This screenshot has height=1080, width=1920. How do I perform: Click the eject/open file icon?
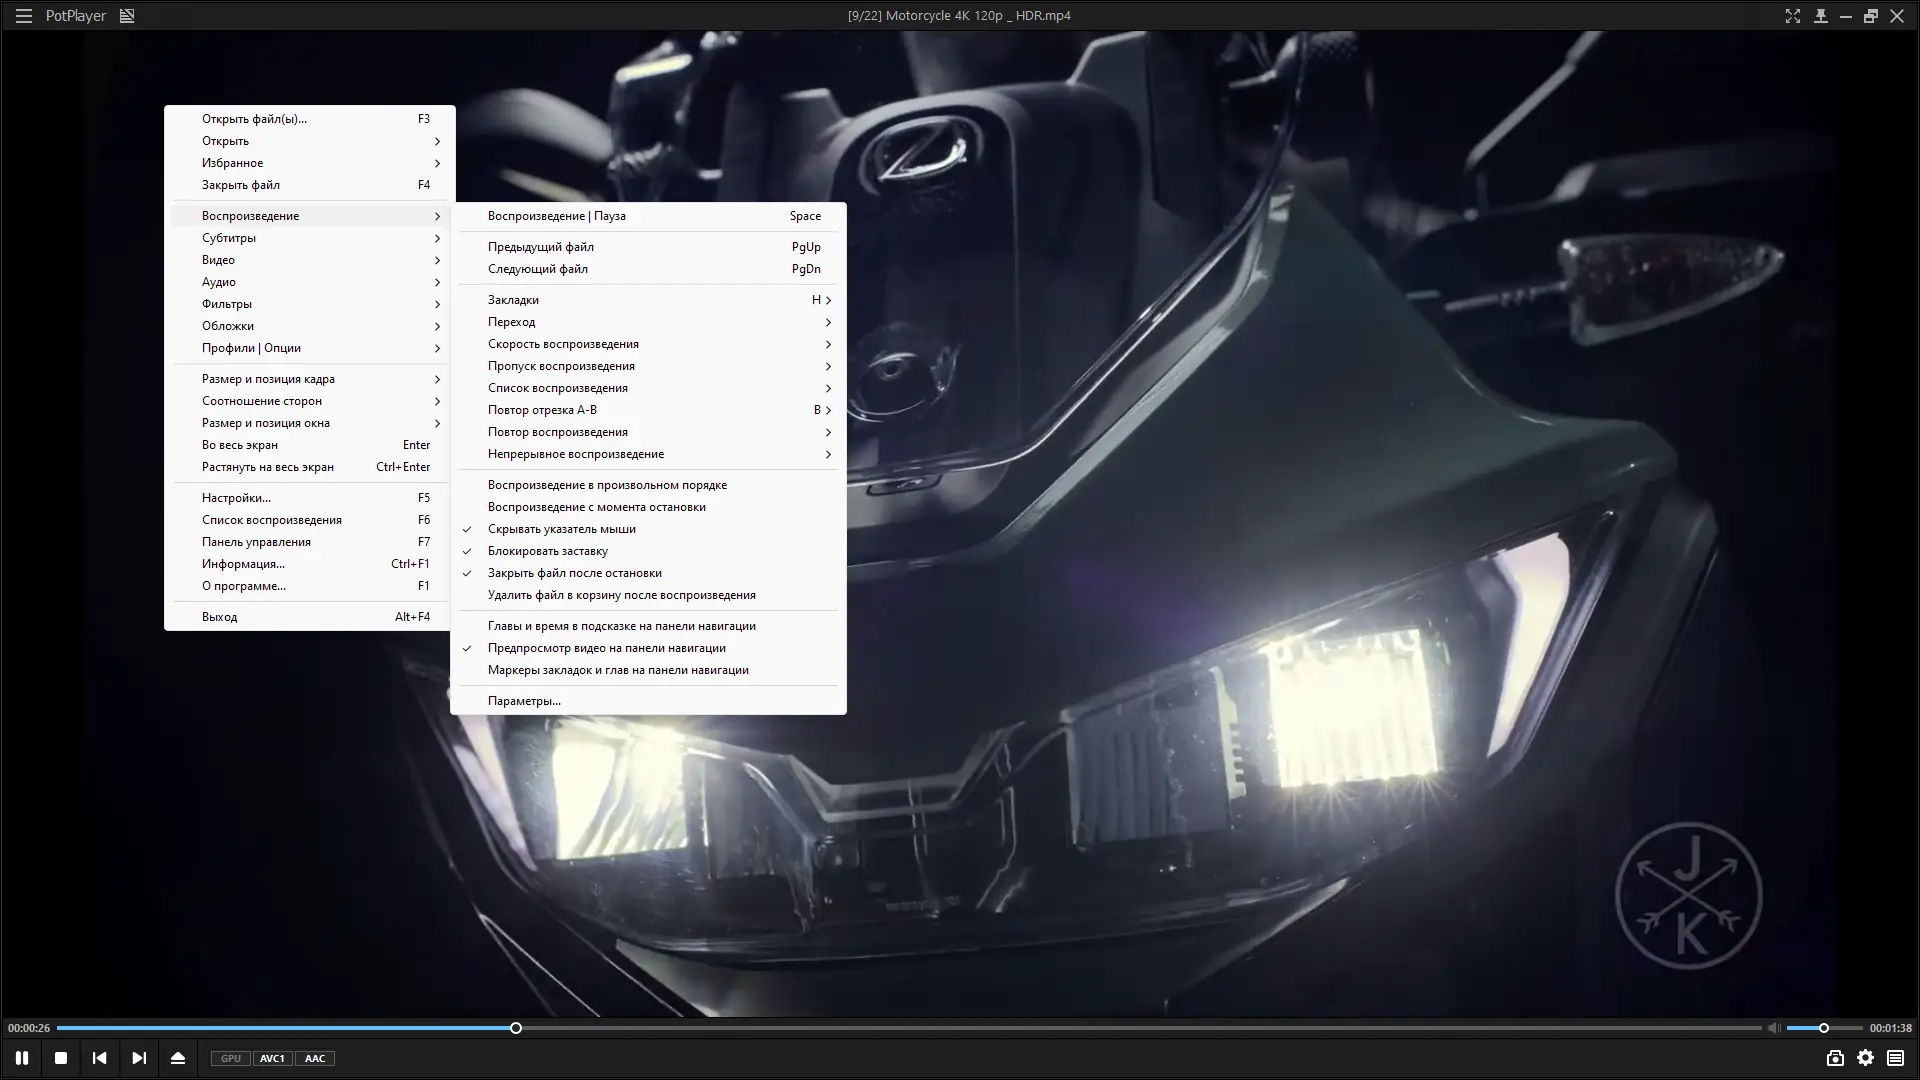(x=178, y=1058)
